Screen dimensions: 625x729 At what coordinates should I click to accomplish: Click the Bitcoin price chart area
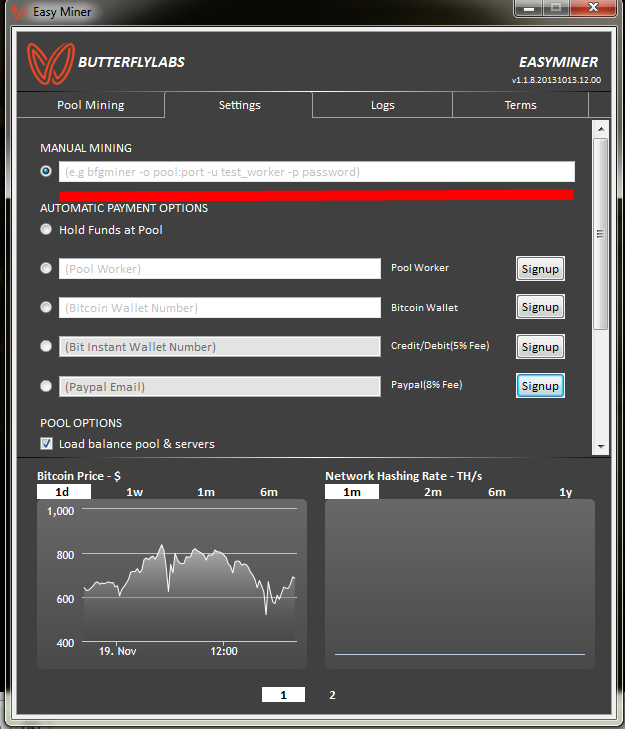pyautogui.click(x=172, y=584)
